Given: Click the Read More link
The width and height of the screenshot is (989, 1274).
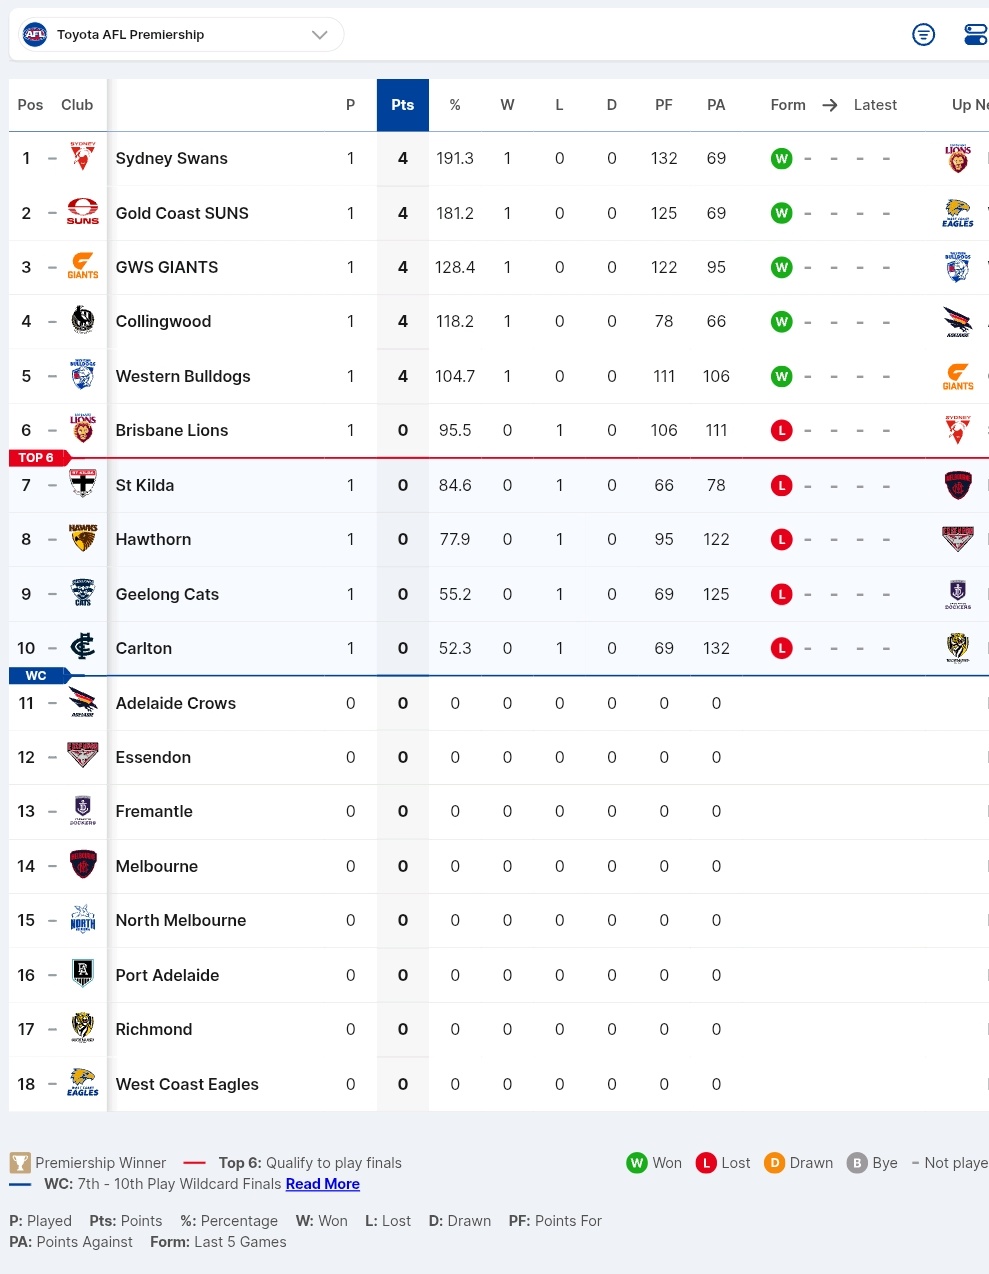Looking at the screenshot, I should (322, 1184).
